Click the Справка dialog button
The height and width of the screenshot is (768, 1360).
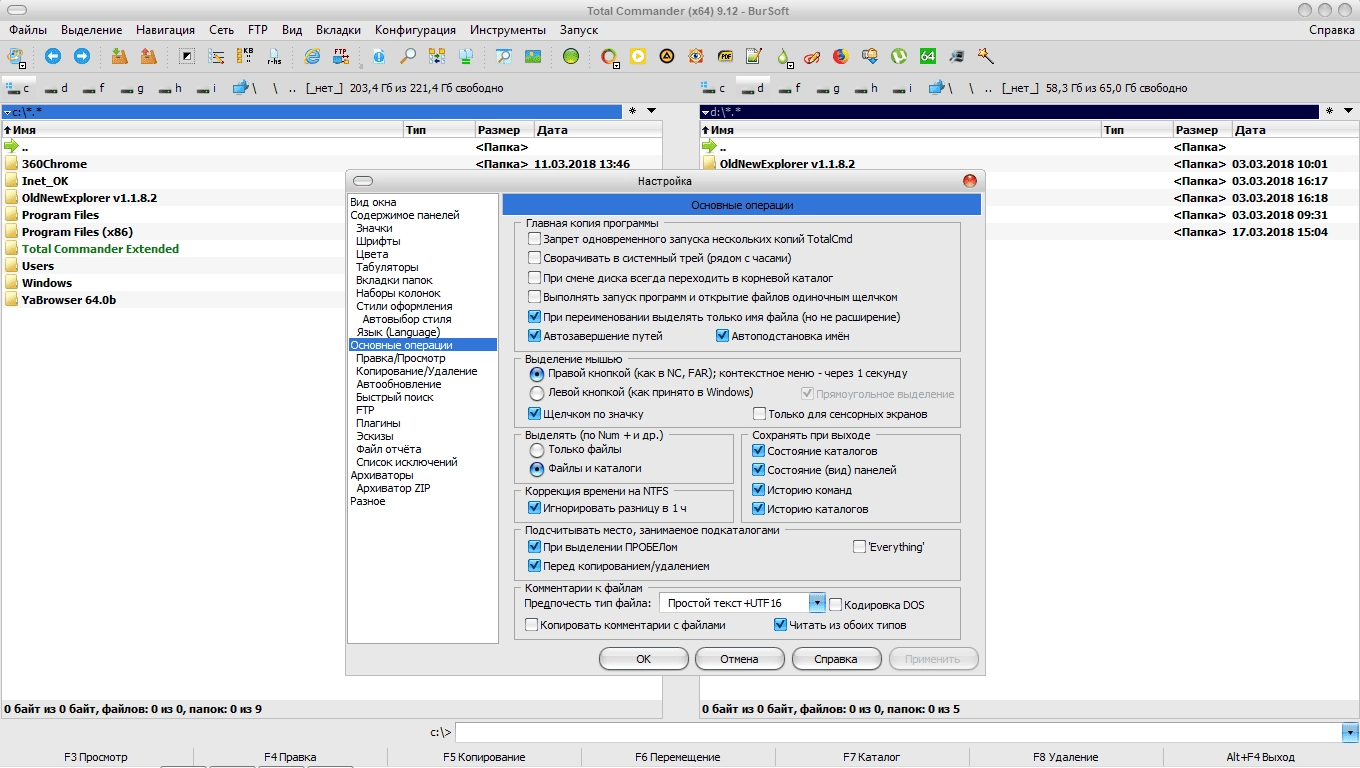(836, 659)
